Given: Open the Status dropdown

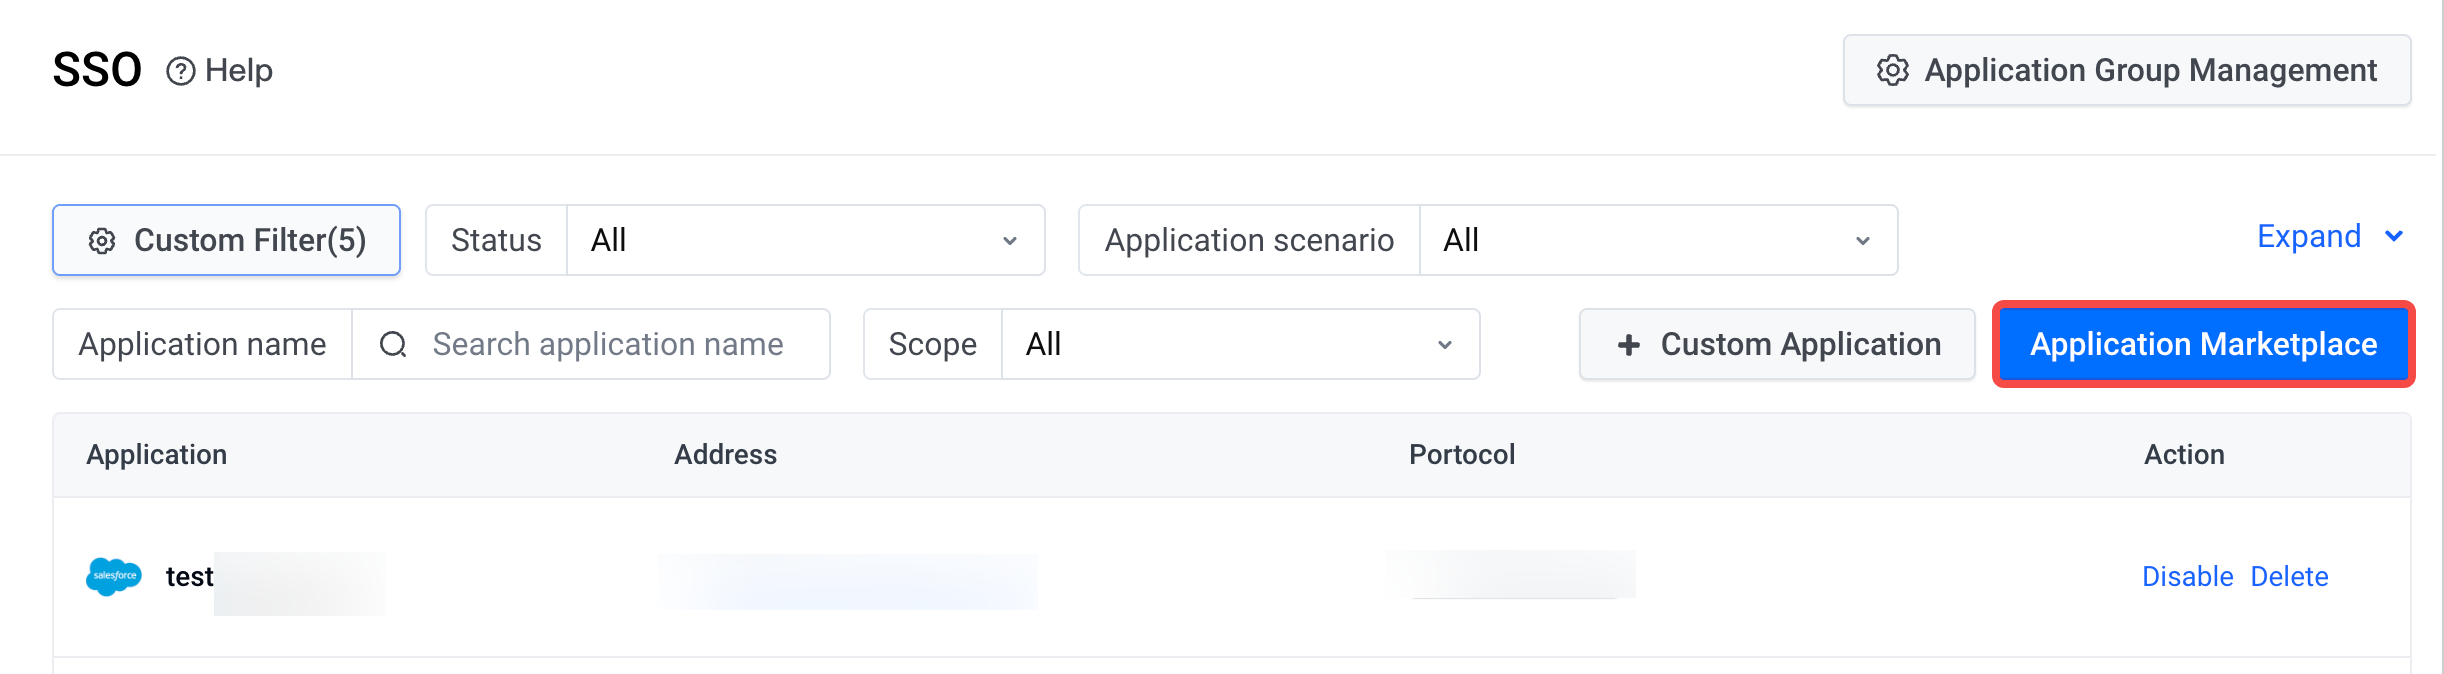Looking at the screenshot, I should click(805, 240).
